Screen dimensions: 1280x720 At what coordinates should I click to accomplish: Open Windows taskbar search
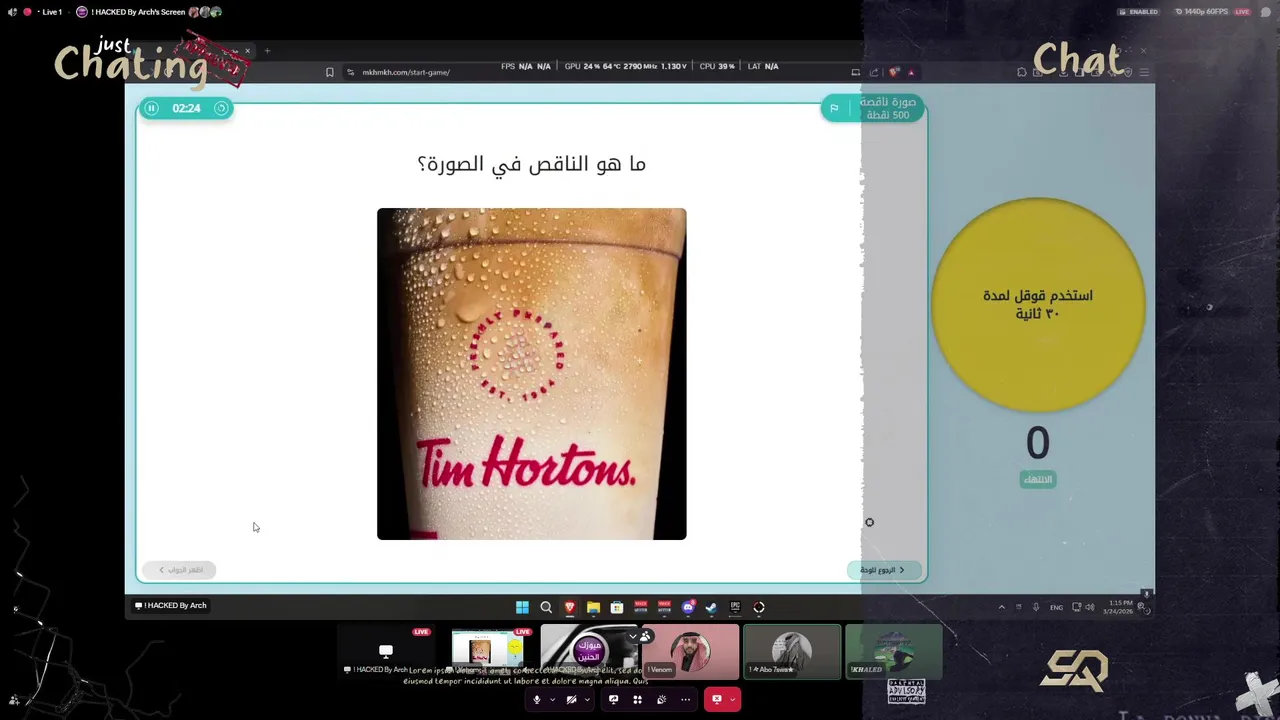point(546,607)
